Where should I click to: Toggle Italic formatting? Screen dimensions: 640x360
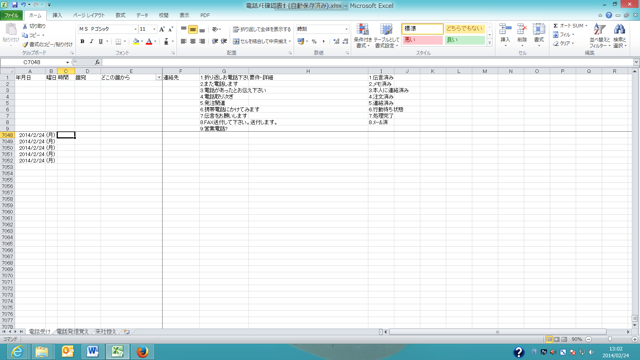pyautogui.click(x=91, y=42)
